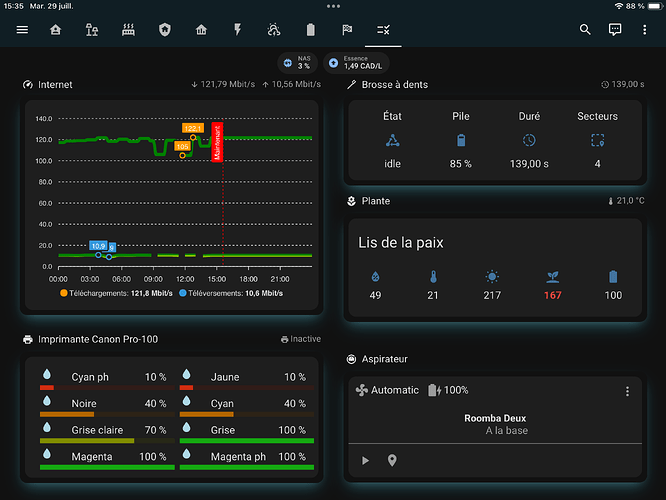Open the hamburger sidebar menu

point(22,30)
